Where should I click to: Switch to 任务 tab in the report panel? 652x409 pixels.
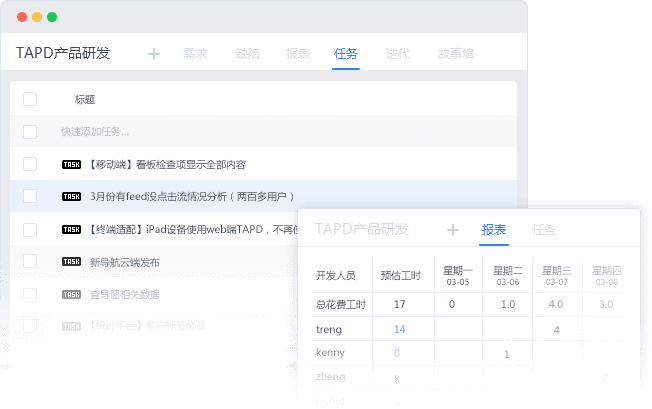click(543, 229)
